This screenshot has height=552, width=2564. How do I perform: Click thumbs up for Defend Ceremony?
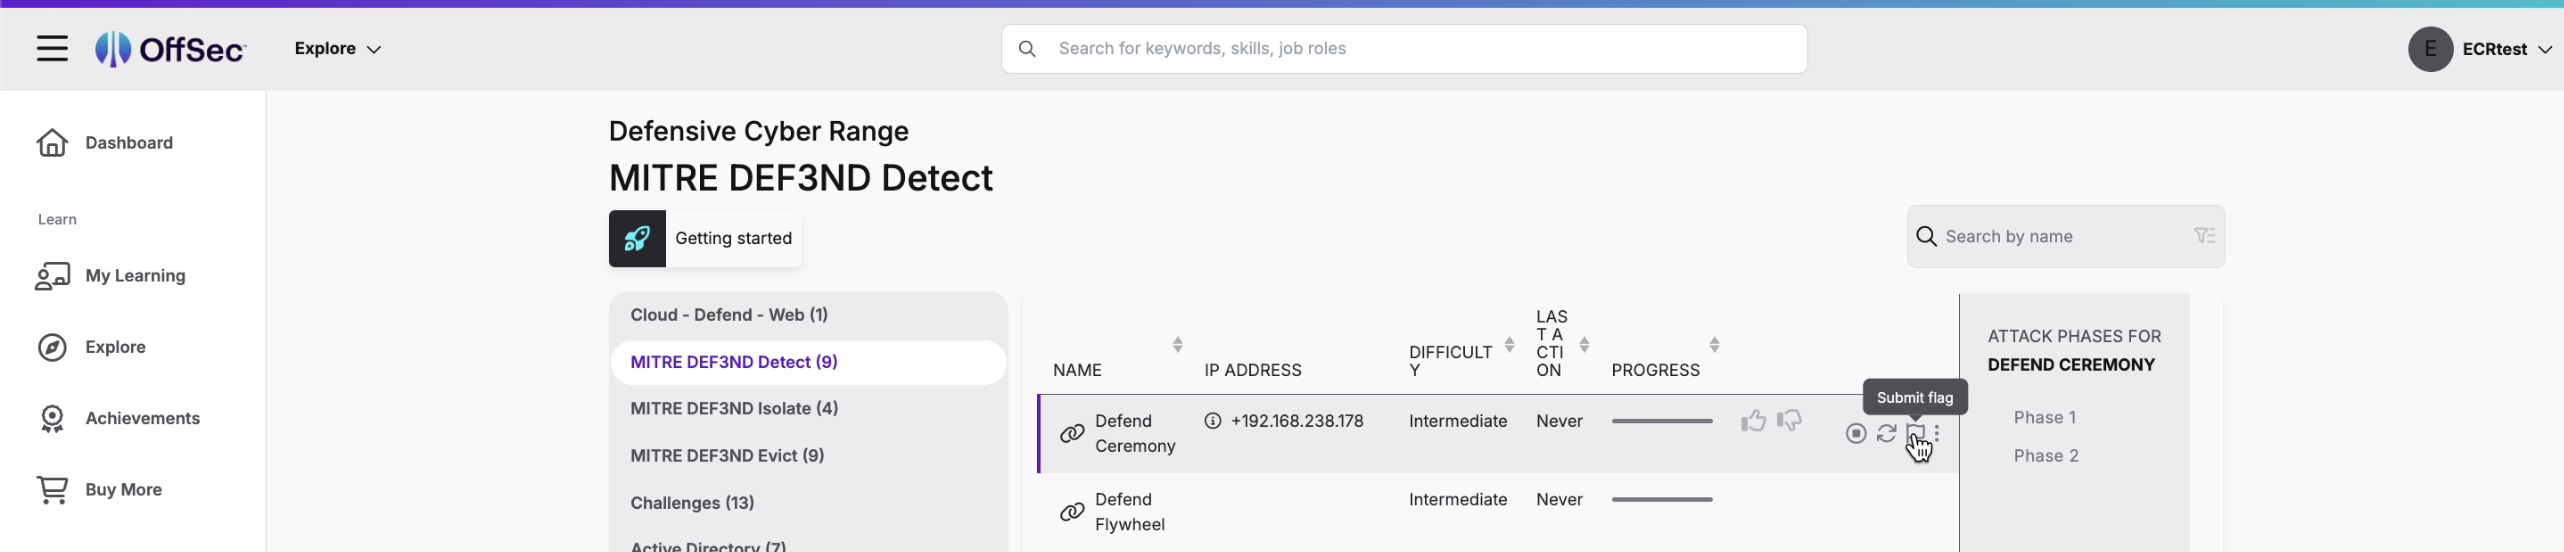tap(1752, 421)
